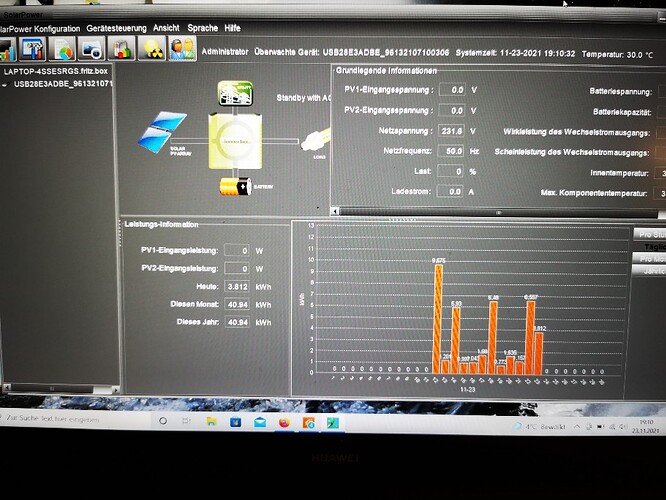
Task: Collapse the USB28E3ADBE device tree node
Action: point(5,85)
